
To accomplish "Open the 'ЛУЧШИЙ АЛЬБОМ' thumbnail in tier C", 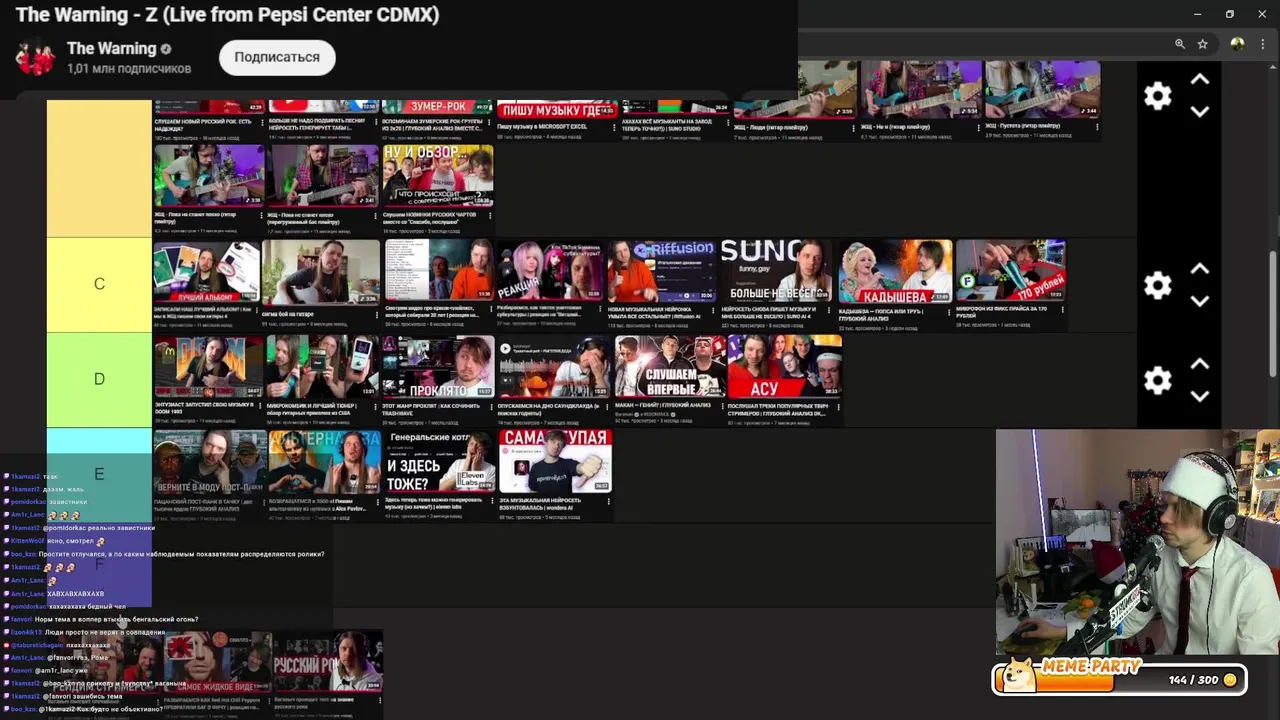I will pyautogui.click(x=206, y=271).
